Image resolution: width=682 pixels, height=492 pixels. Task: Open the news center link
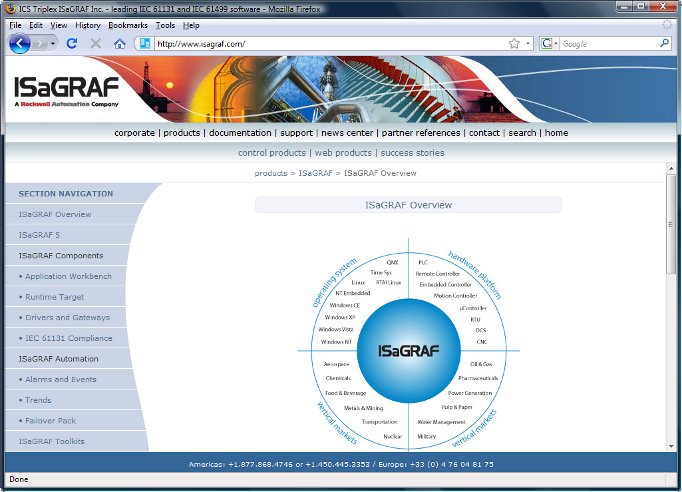pos(347,133)
